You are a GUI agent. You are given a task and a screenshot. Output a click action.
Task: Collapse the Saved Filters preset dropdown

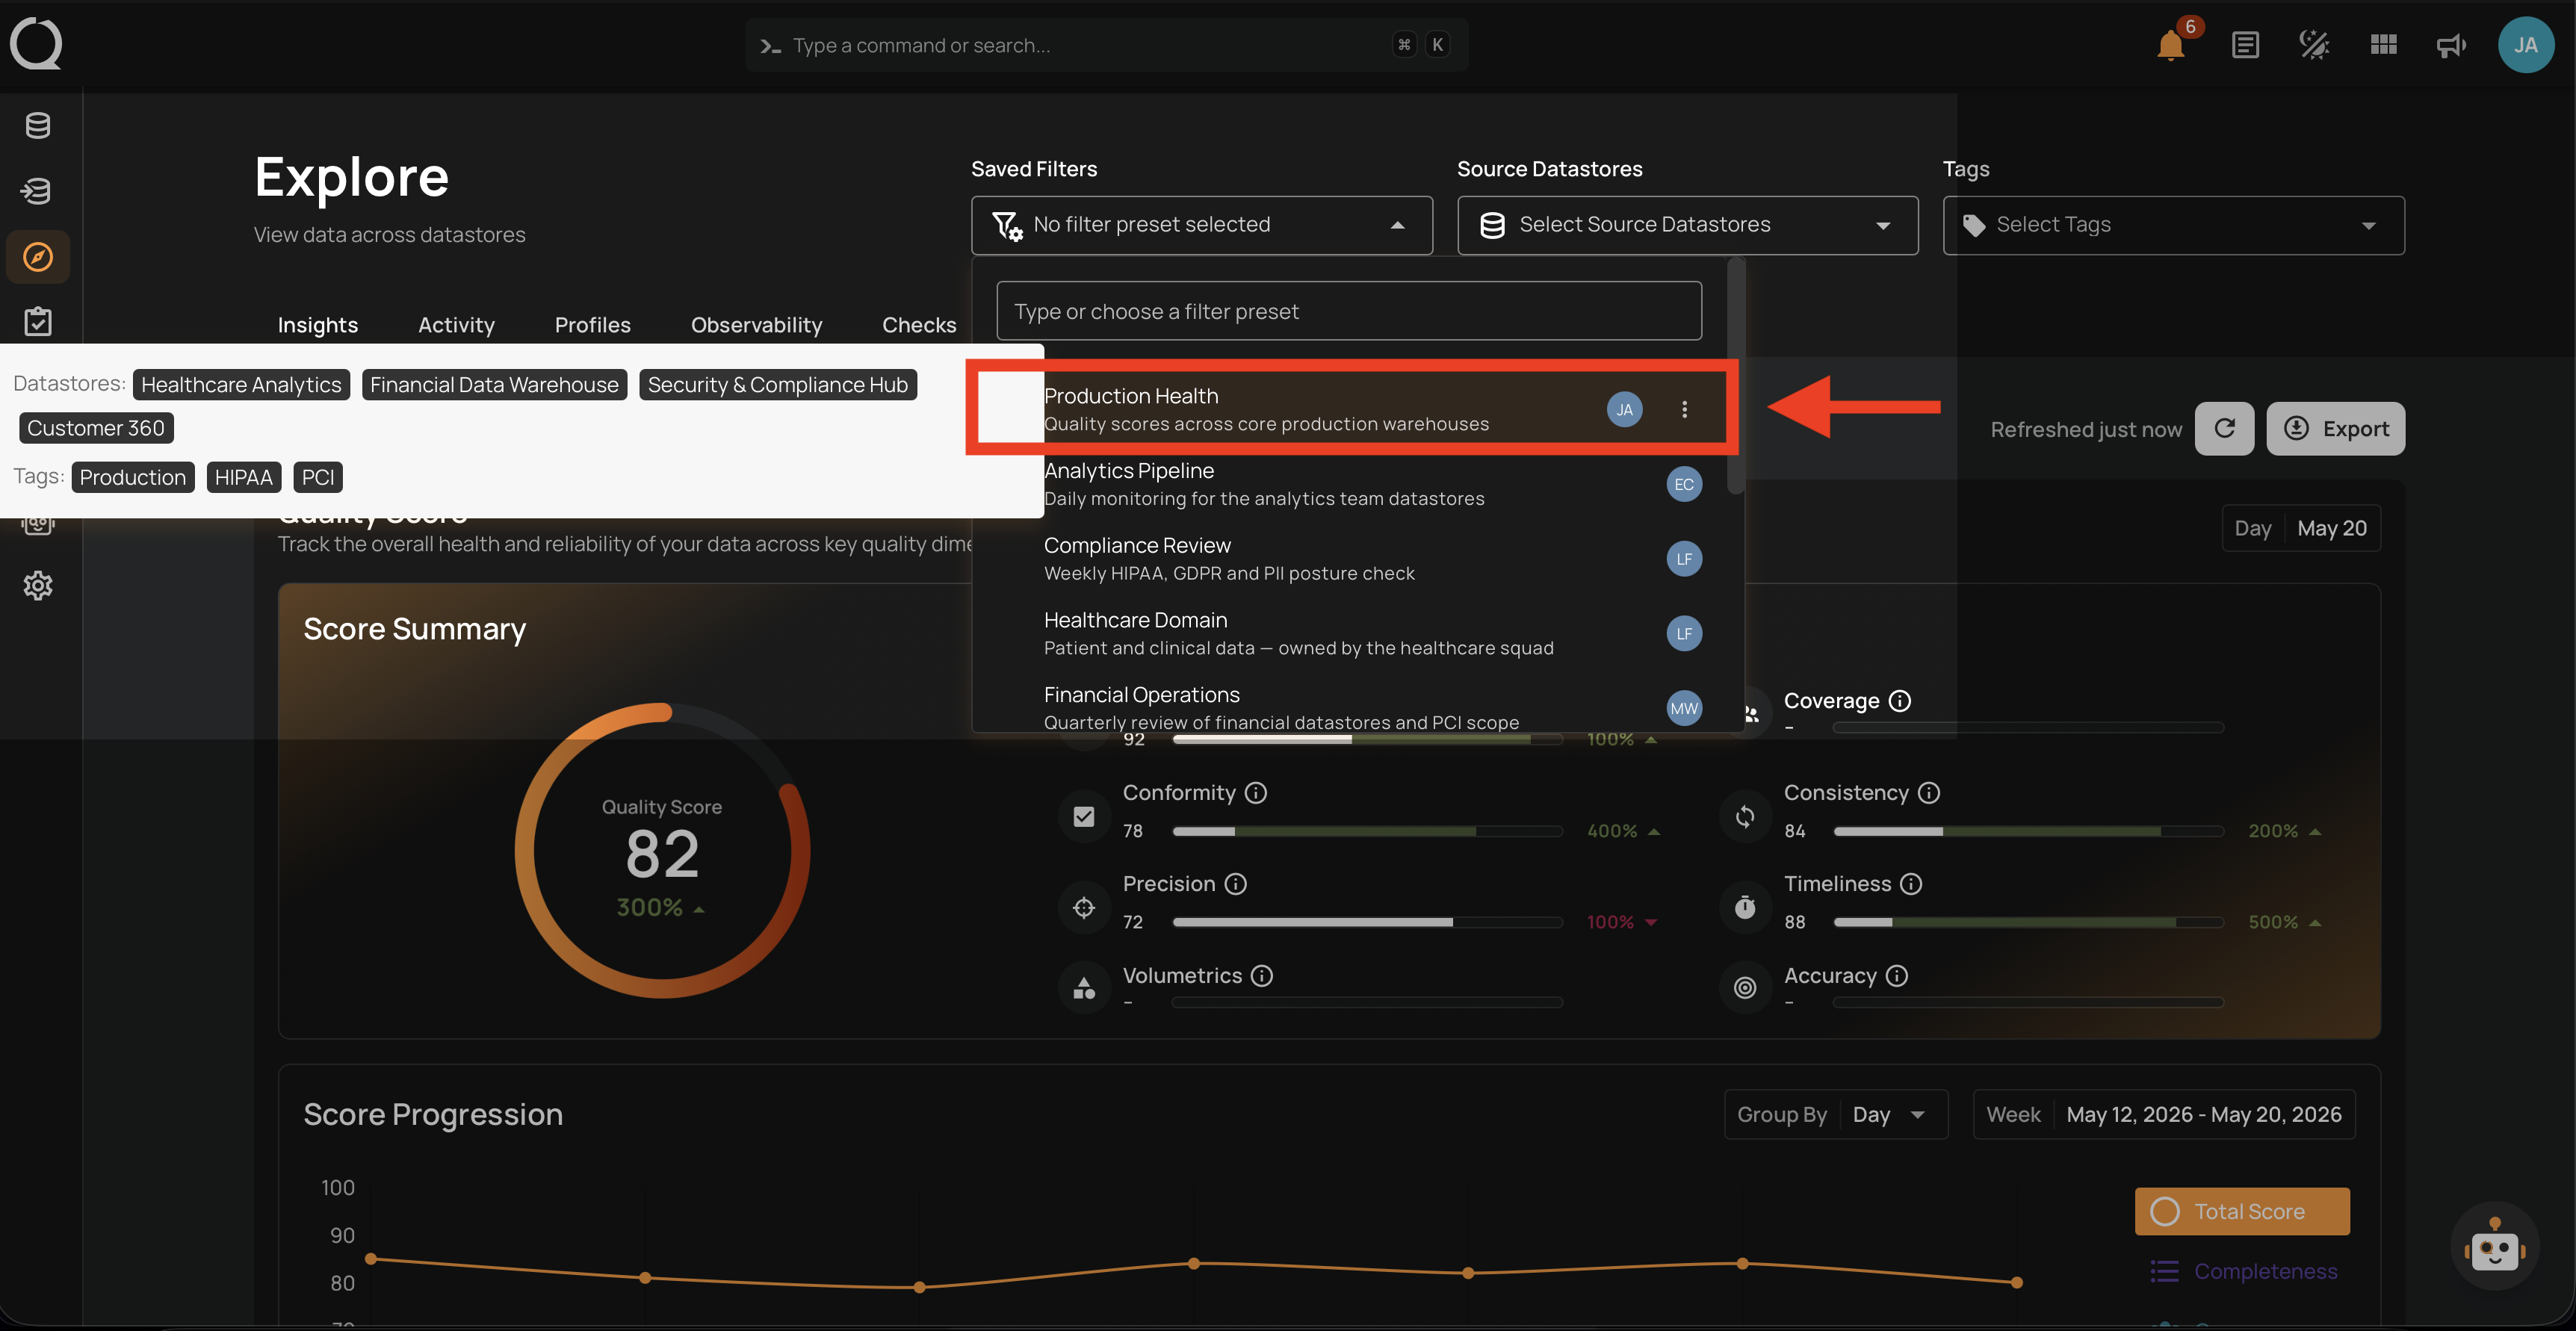pyautogui.click(x=1201, y=225)
